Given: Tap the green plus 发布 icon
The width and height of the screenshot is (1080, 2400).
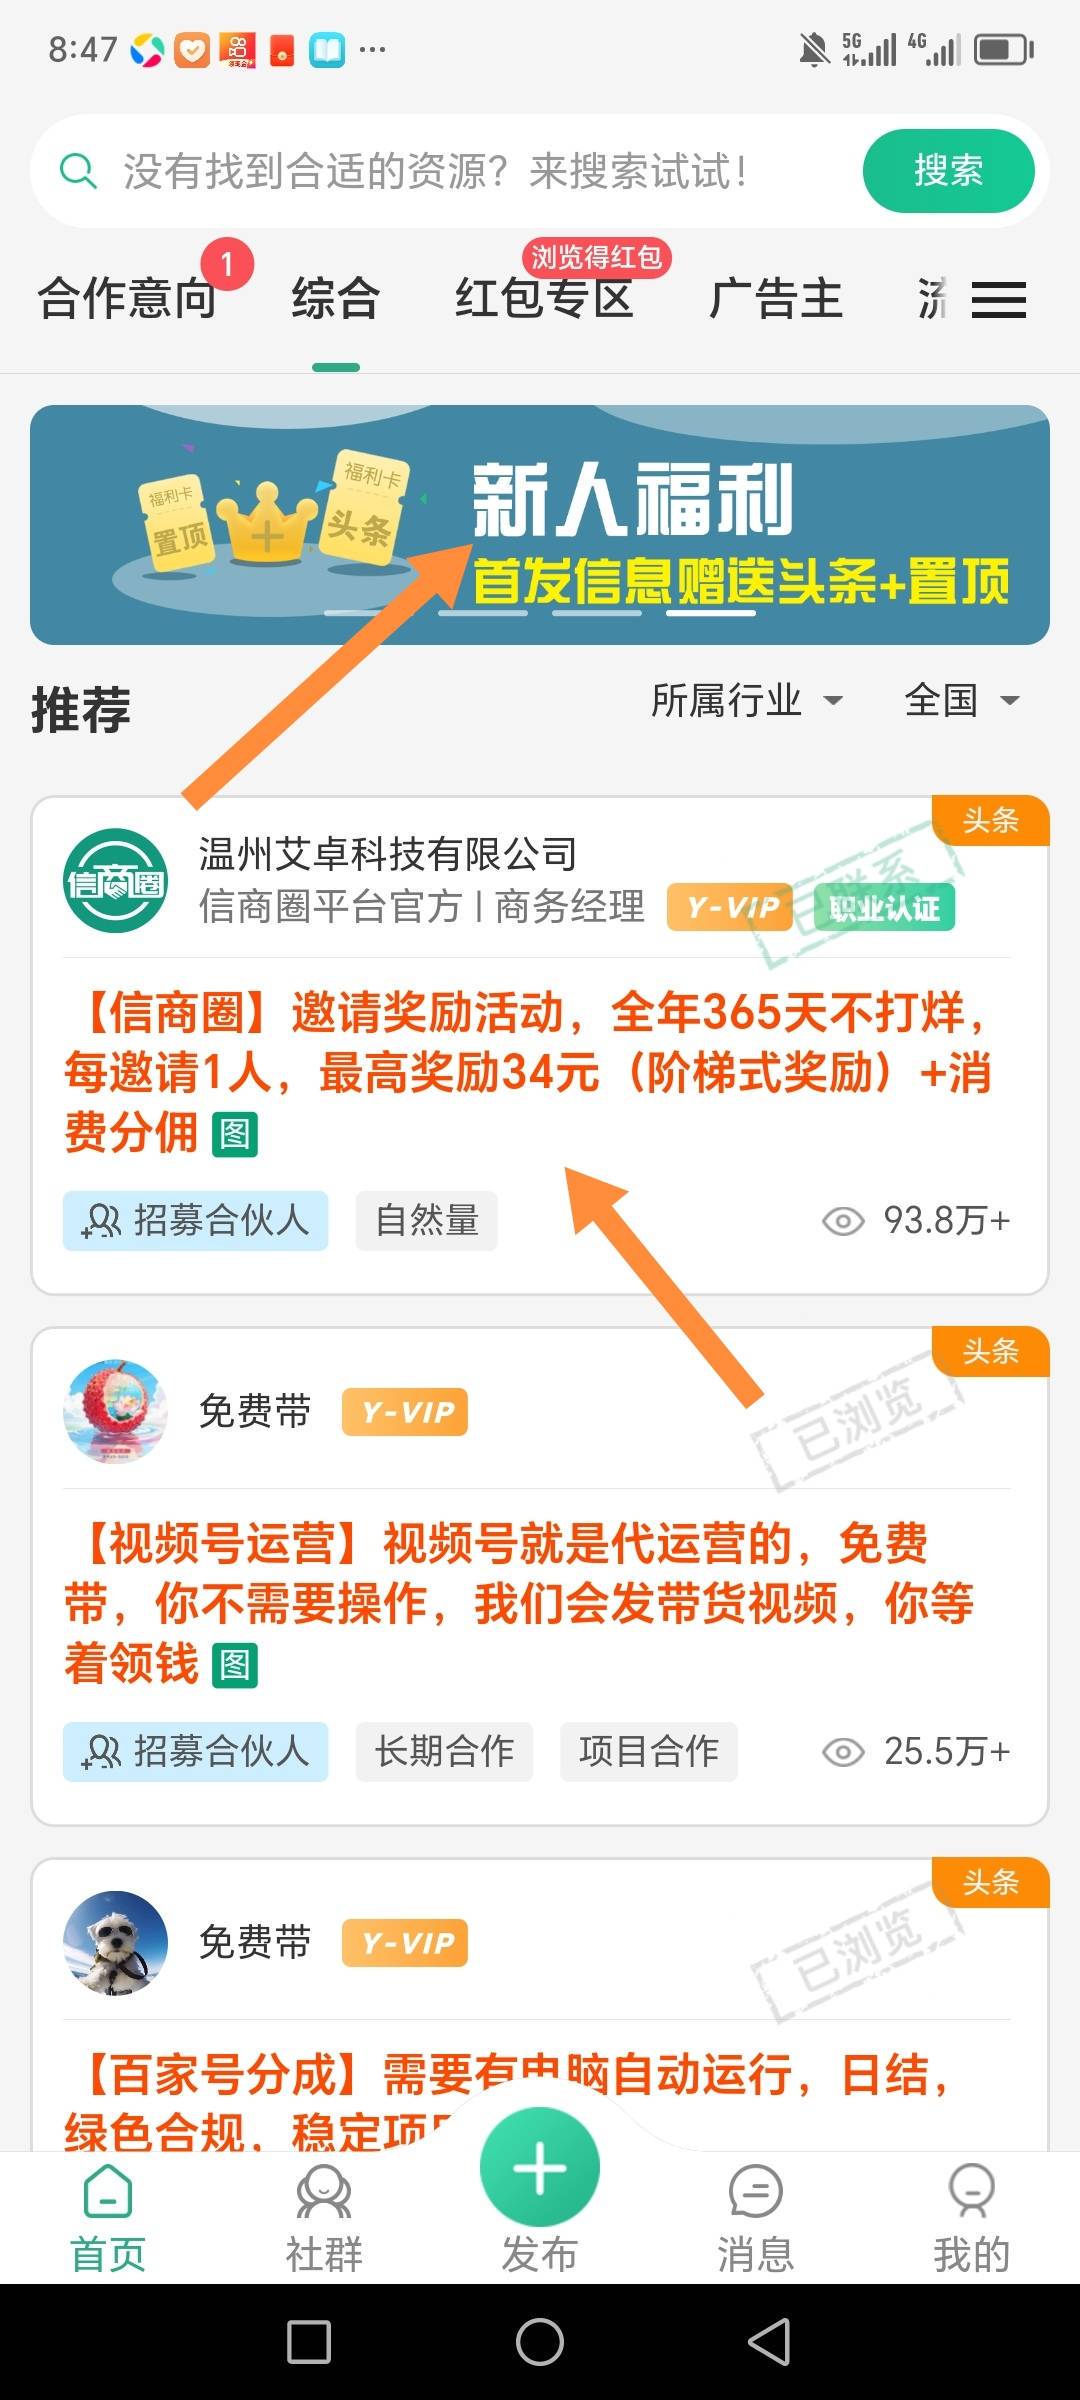Looking at the screenshot, I should [x=540, y=2167].
